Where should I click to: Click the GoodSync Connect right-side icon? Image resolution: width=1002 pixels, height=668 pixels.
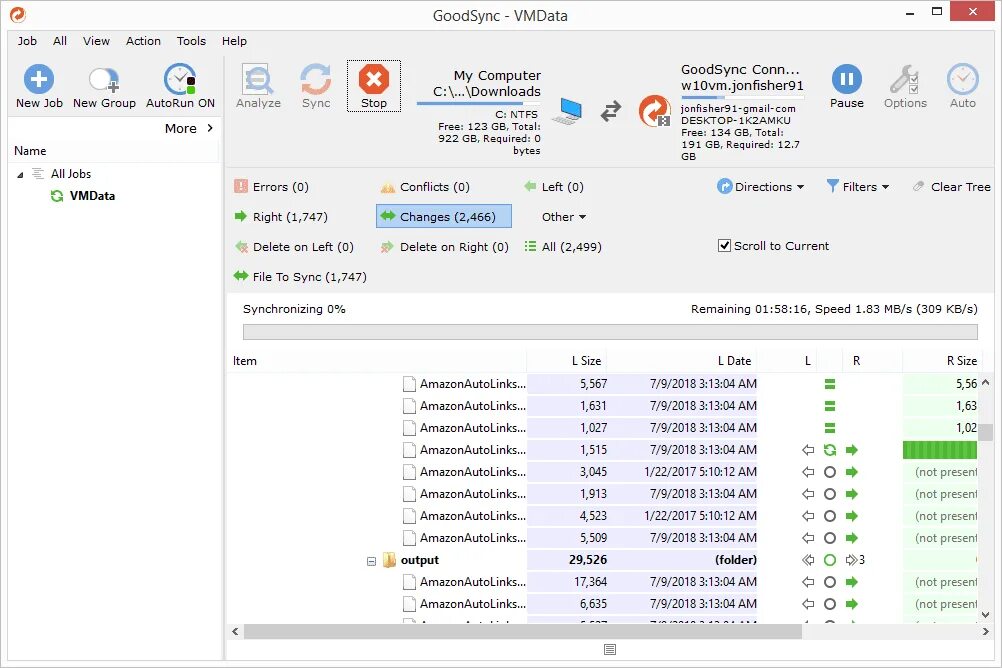pyautogui.click(x=655, y=111)
